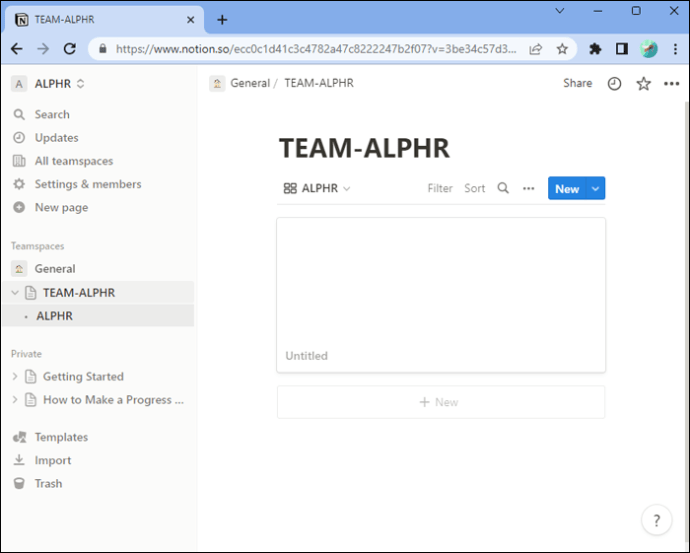Click General in the breadcrumb
This screenshot has width=690, height=553.
[x=250, y=83]
